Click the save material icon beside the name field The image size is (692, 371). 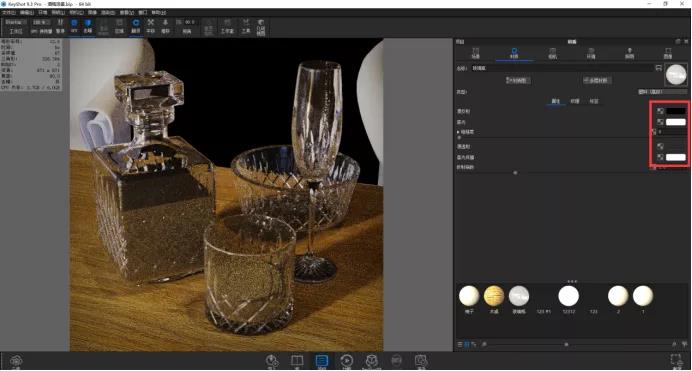pyautogui.click(x=658, y=68)
